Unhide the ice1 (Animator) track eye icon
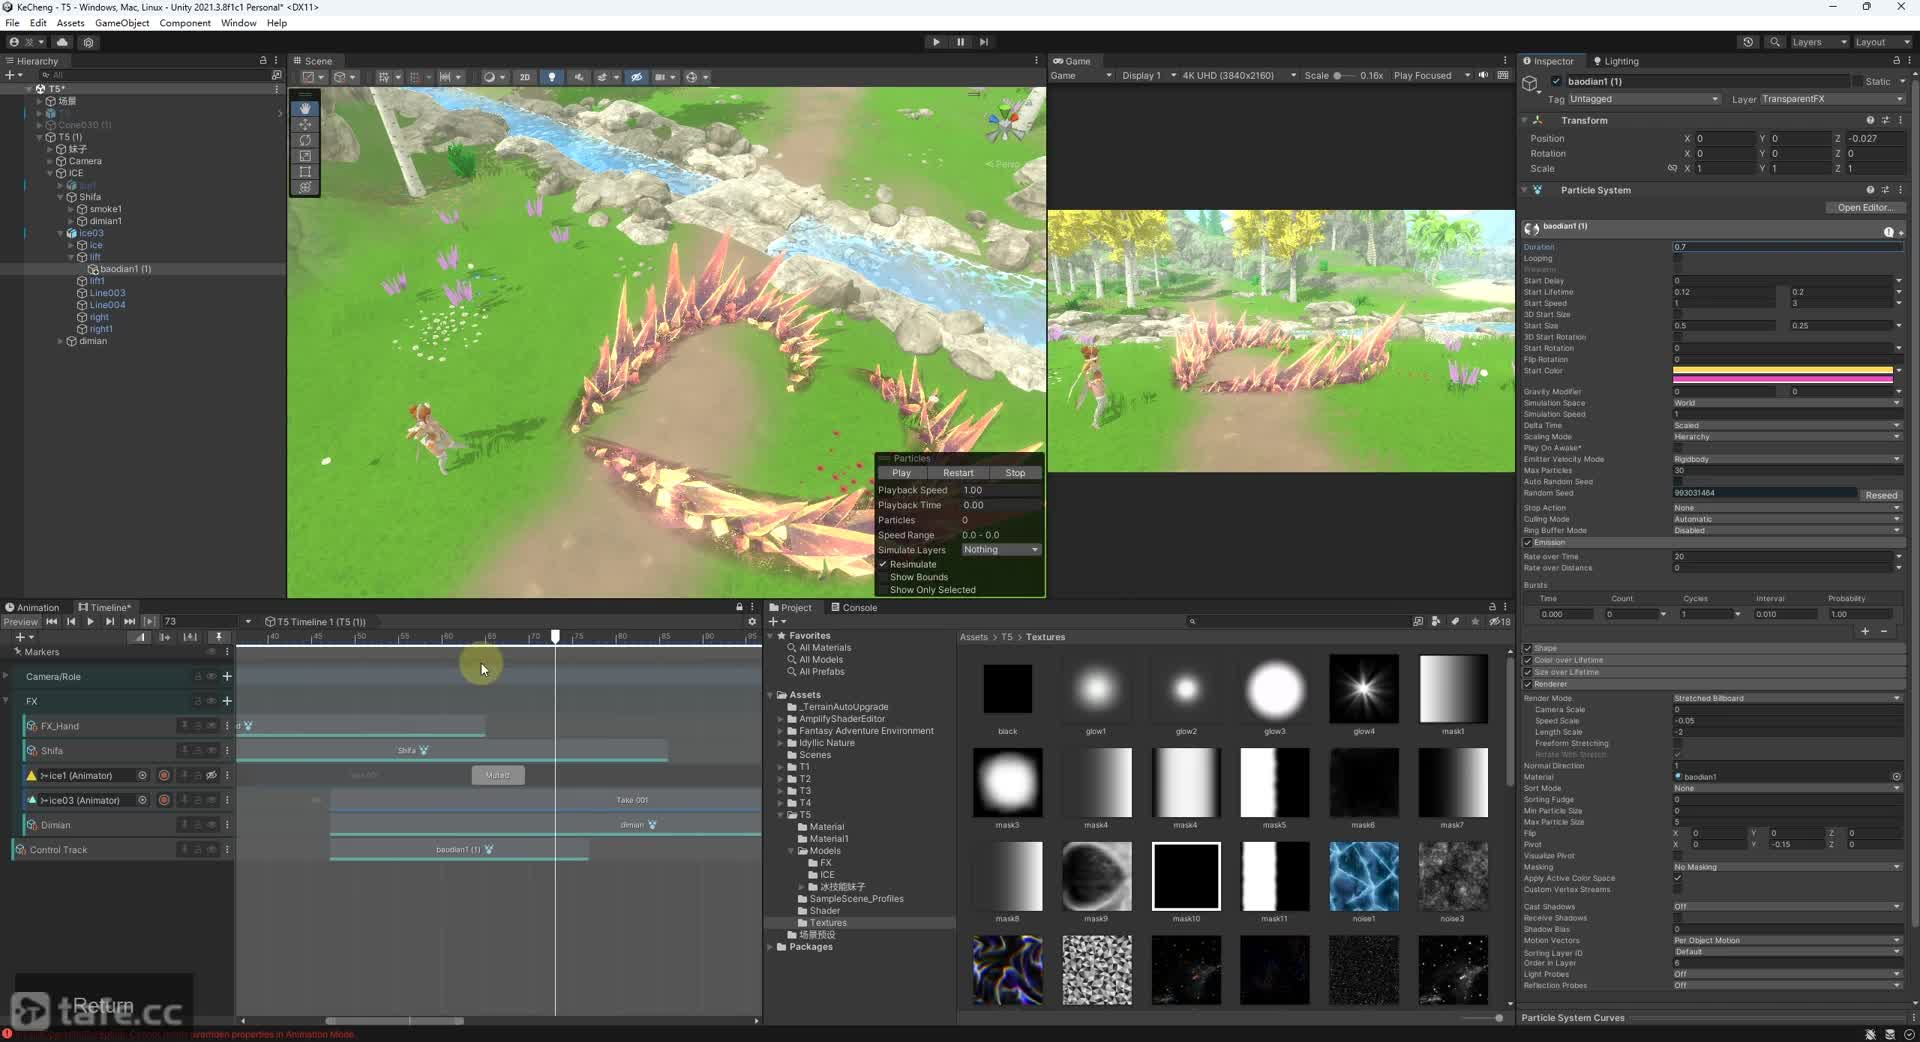The height and width of the screenshot is (1042, 1920). point(211,775)
